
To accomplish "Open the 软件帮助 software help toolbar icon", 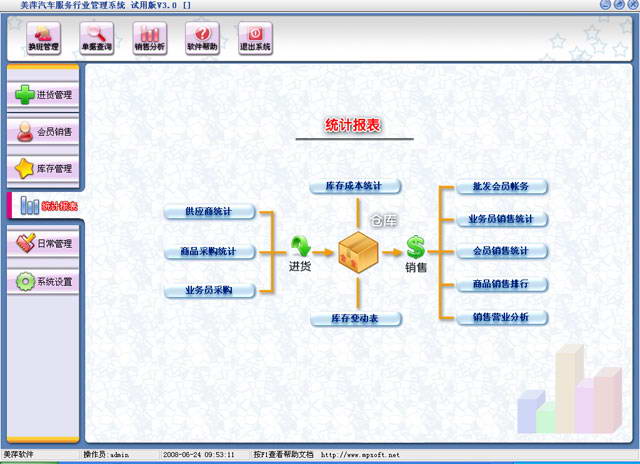I will click(x=202, y=38).
